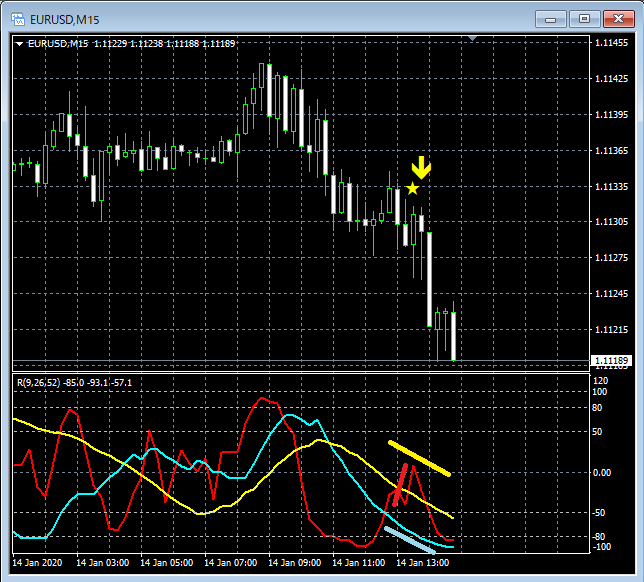
Task: Click the 1.11245 price scale label
Action: (x=611, y=294)
